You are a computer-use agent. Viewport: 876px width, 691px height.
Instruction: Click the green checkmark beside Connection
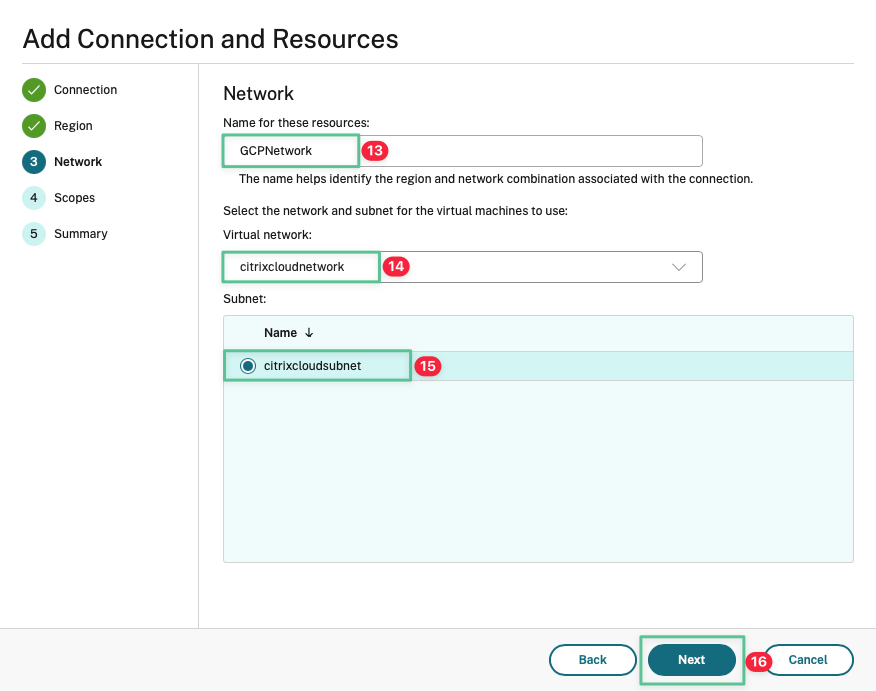[34, 90]
